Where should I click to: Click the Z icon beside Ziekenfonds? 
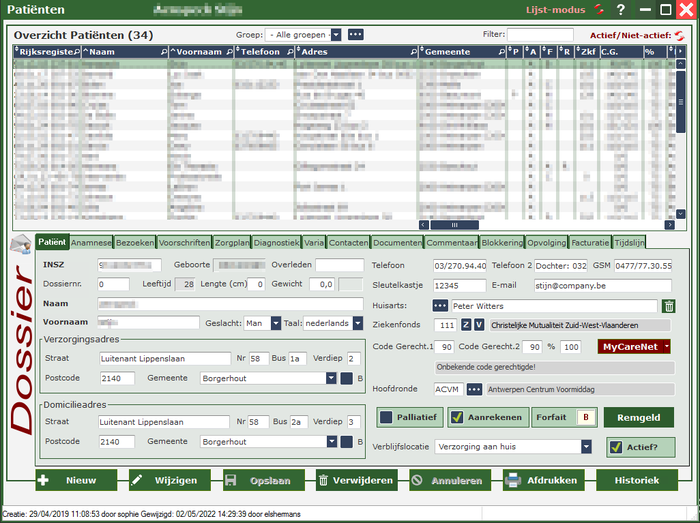466,325
